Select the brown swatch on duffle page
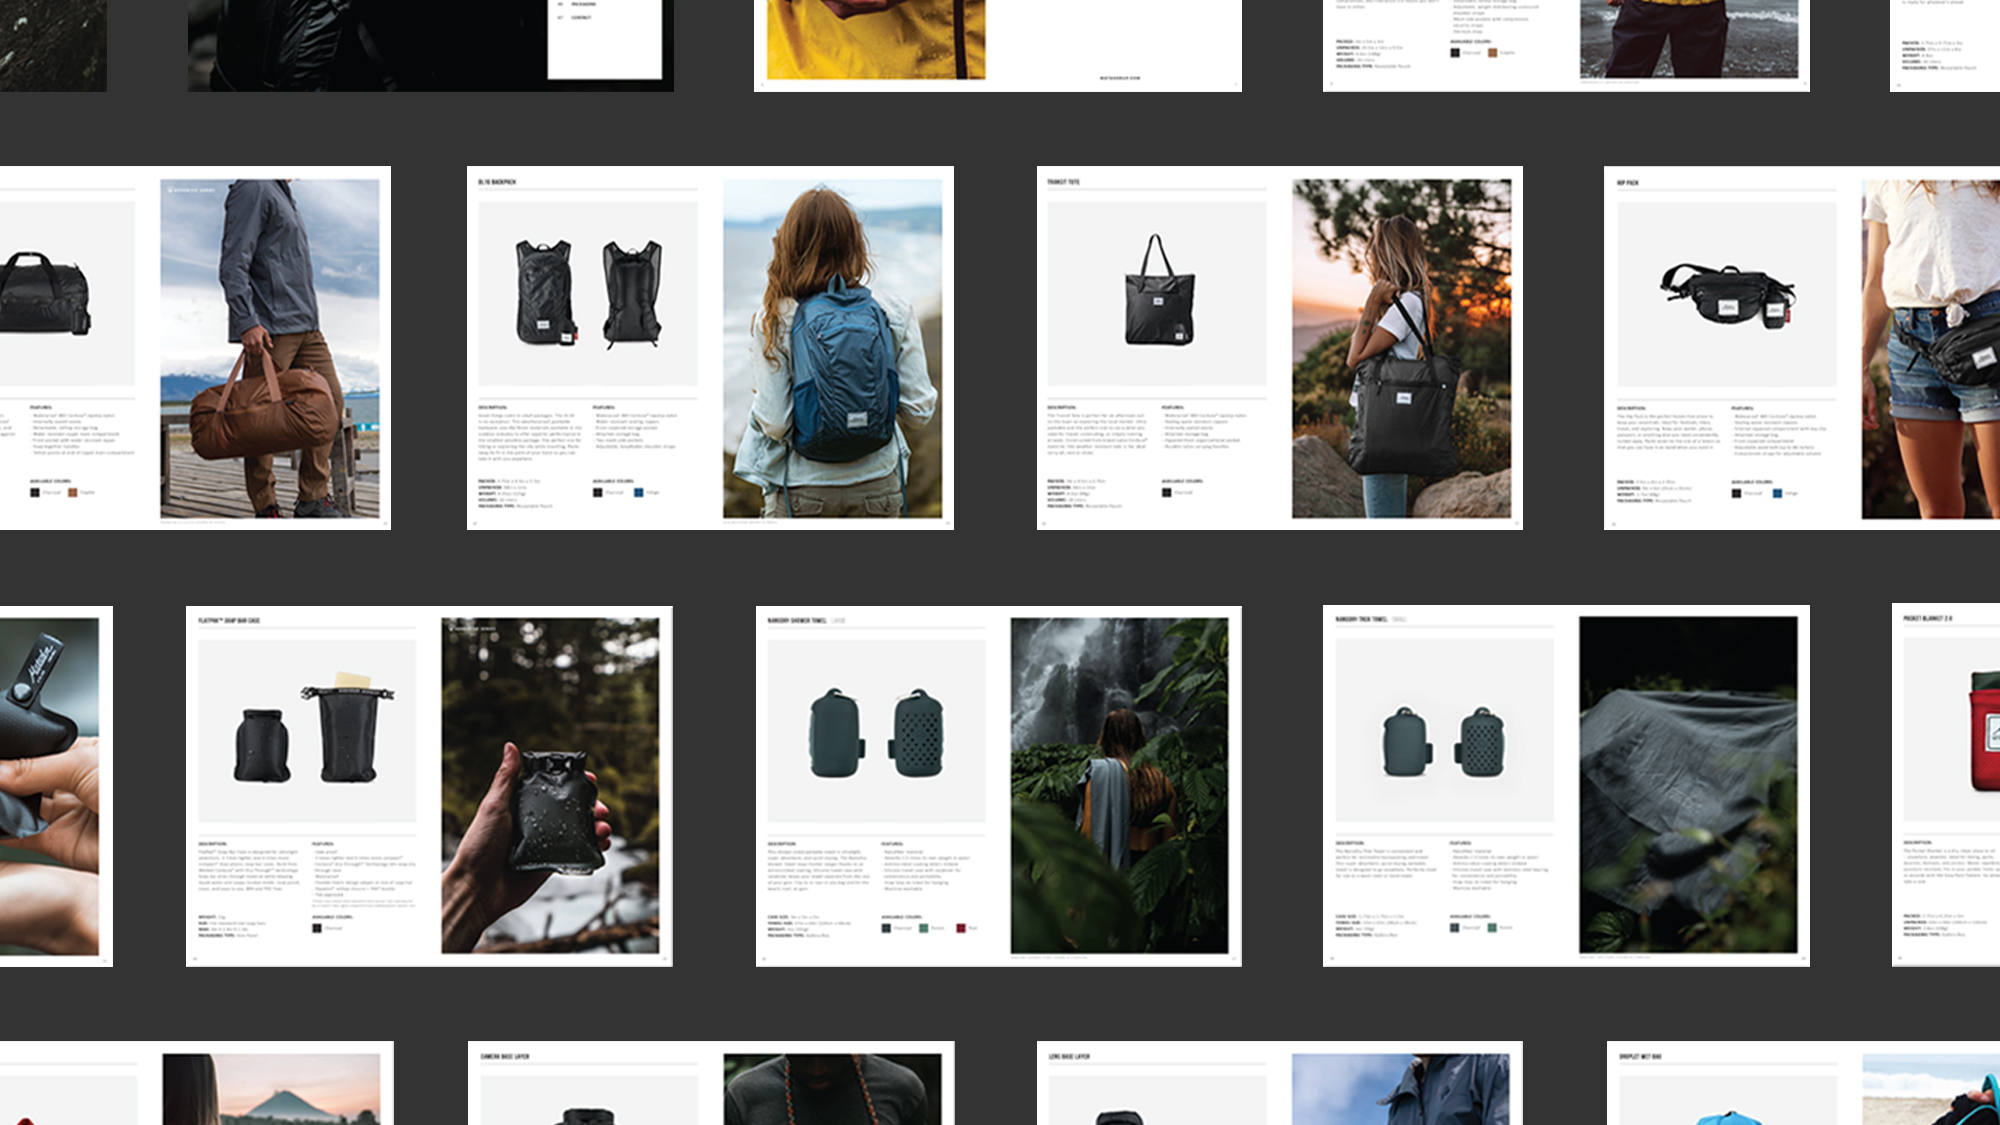2000x1125 pixels. pos(72,492)
